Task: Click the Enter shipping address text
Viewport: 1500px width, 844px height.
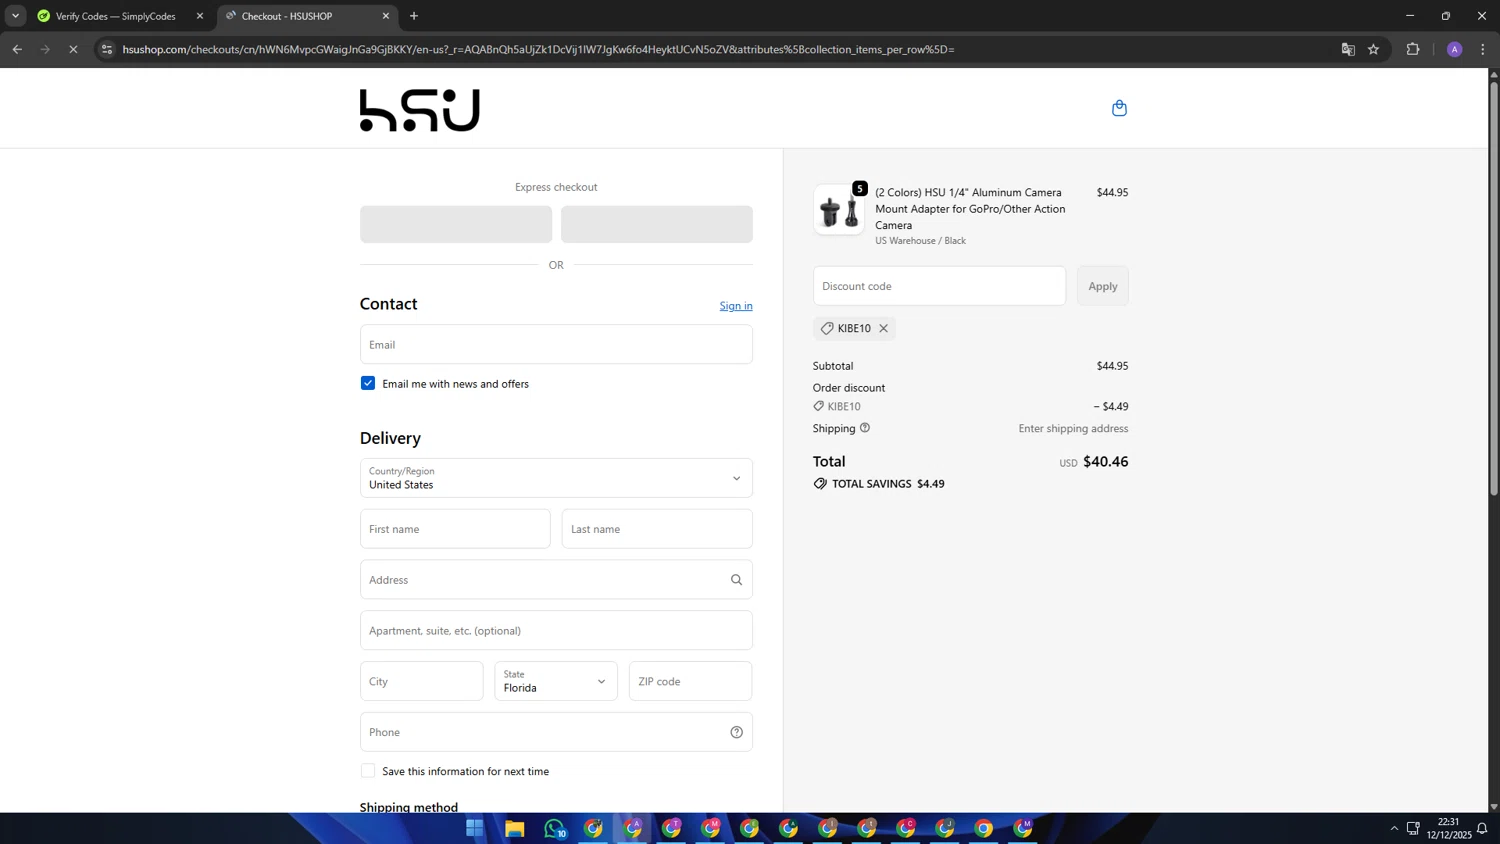Action: [1073, 428]
